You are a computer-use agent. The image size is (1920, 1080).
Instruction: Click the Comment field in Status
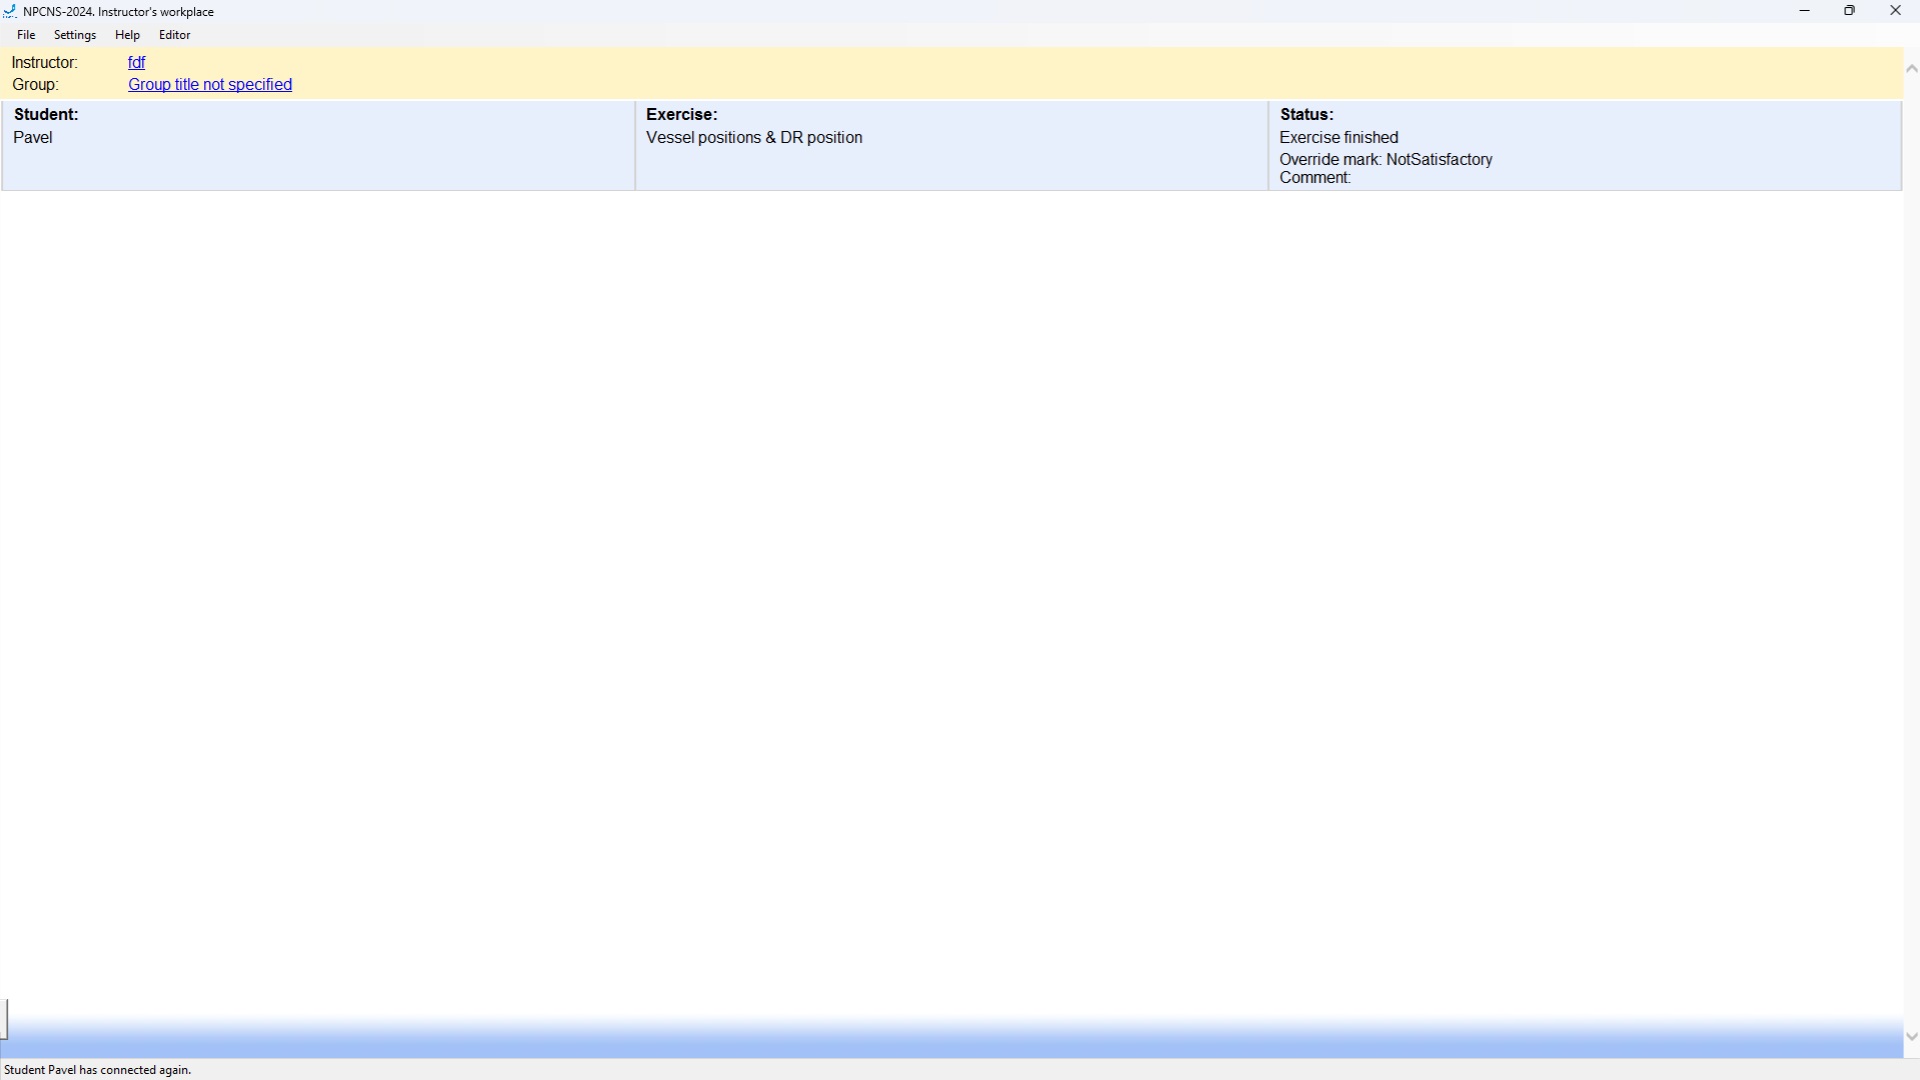[x=1315, y=178]
